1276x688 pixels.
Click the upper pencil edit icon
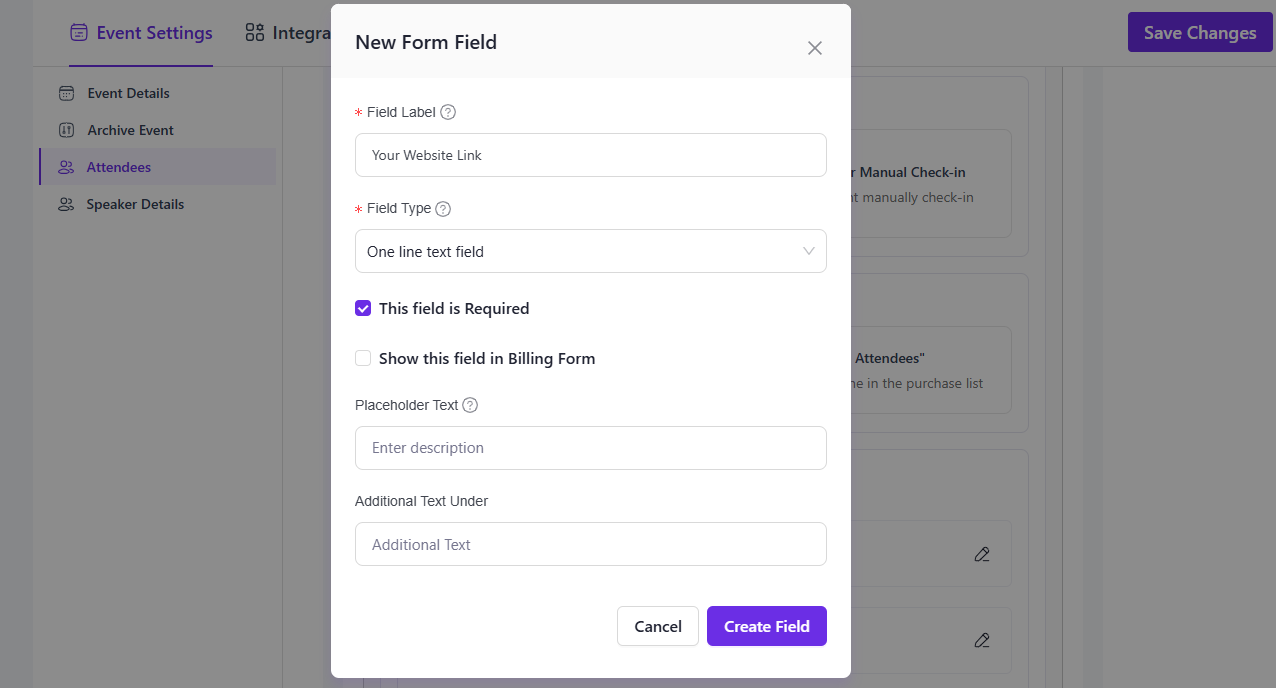tap(982, 554)
